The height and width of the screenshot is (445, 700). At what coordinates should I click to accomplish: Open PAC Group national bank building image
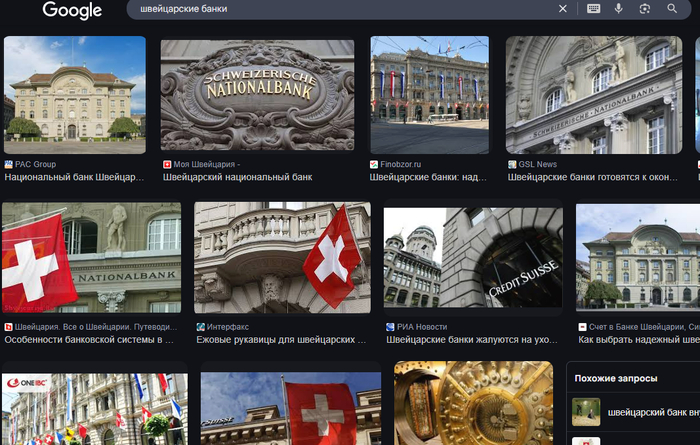75,95
